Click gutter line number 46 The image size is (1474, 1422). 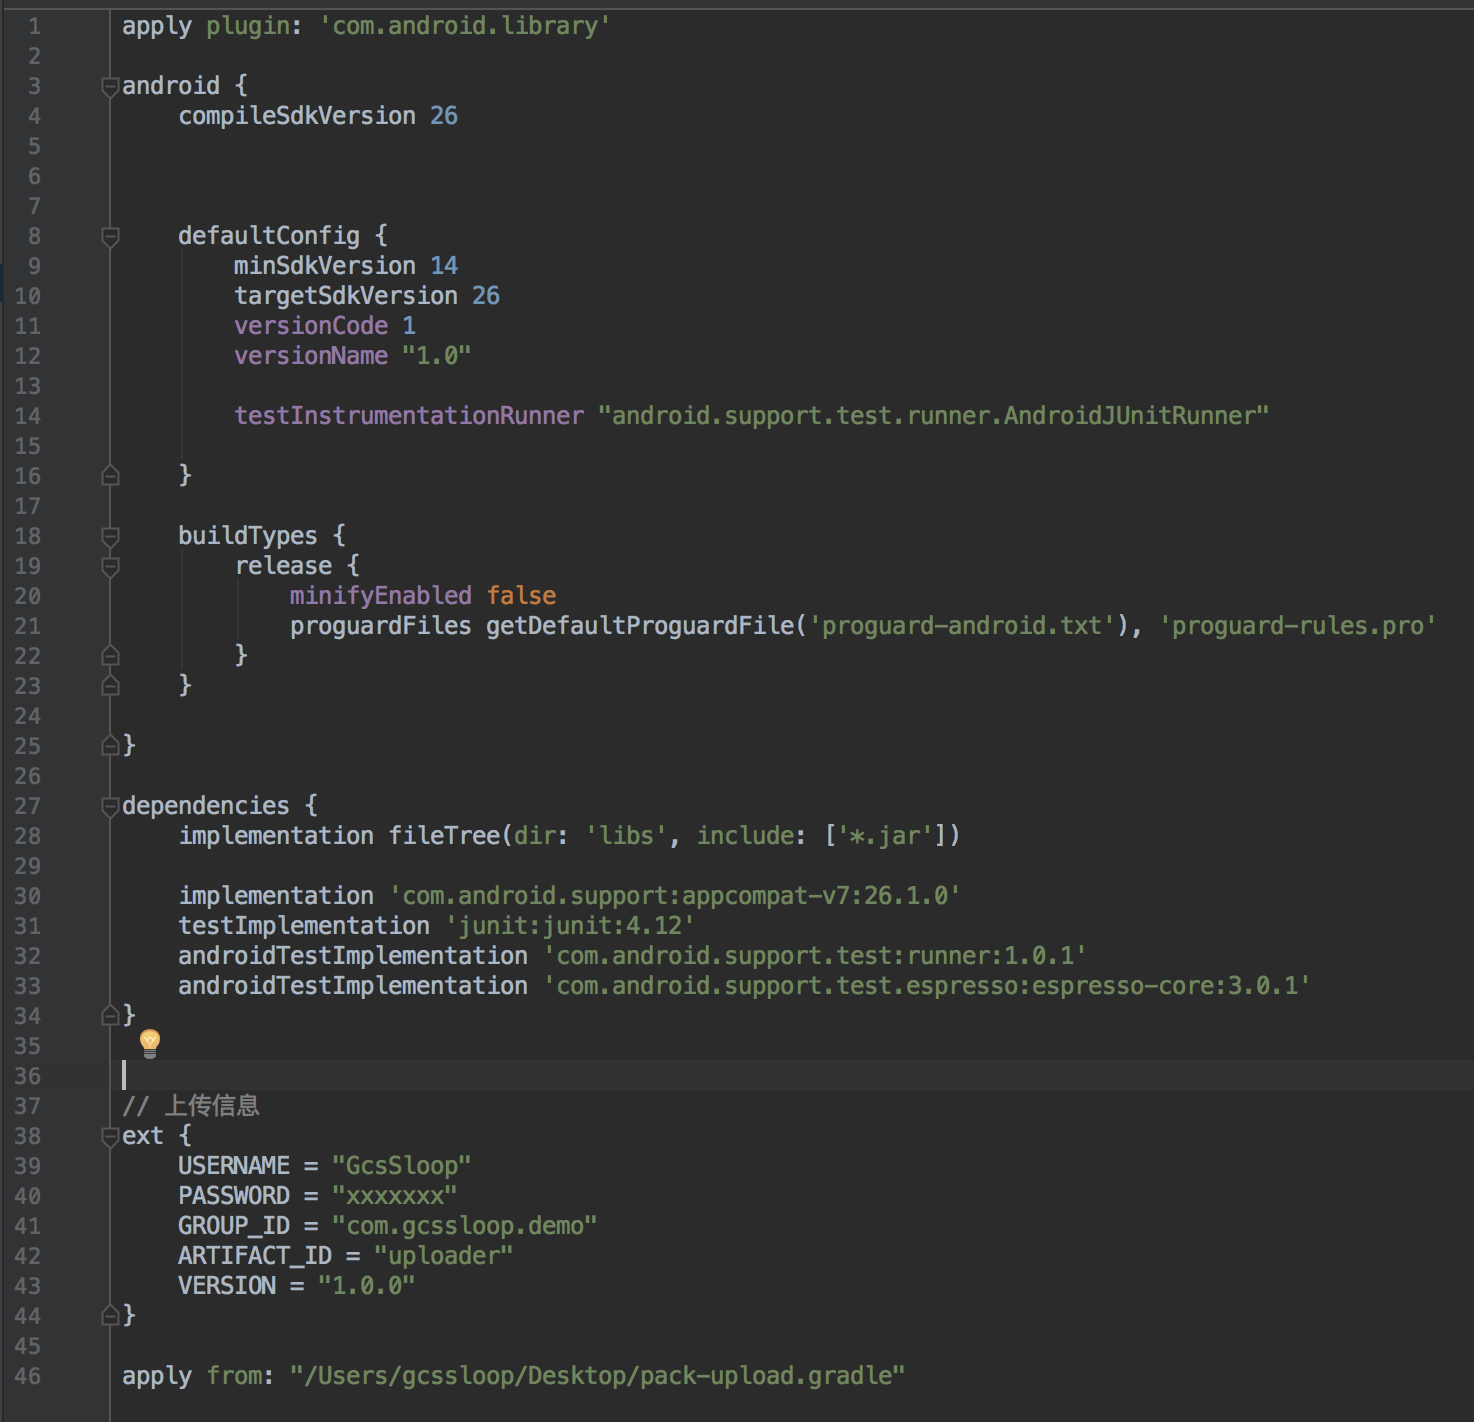click(28, 1376)
